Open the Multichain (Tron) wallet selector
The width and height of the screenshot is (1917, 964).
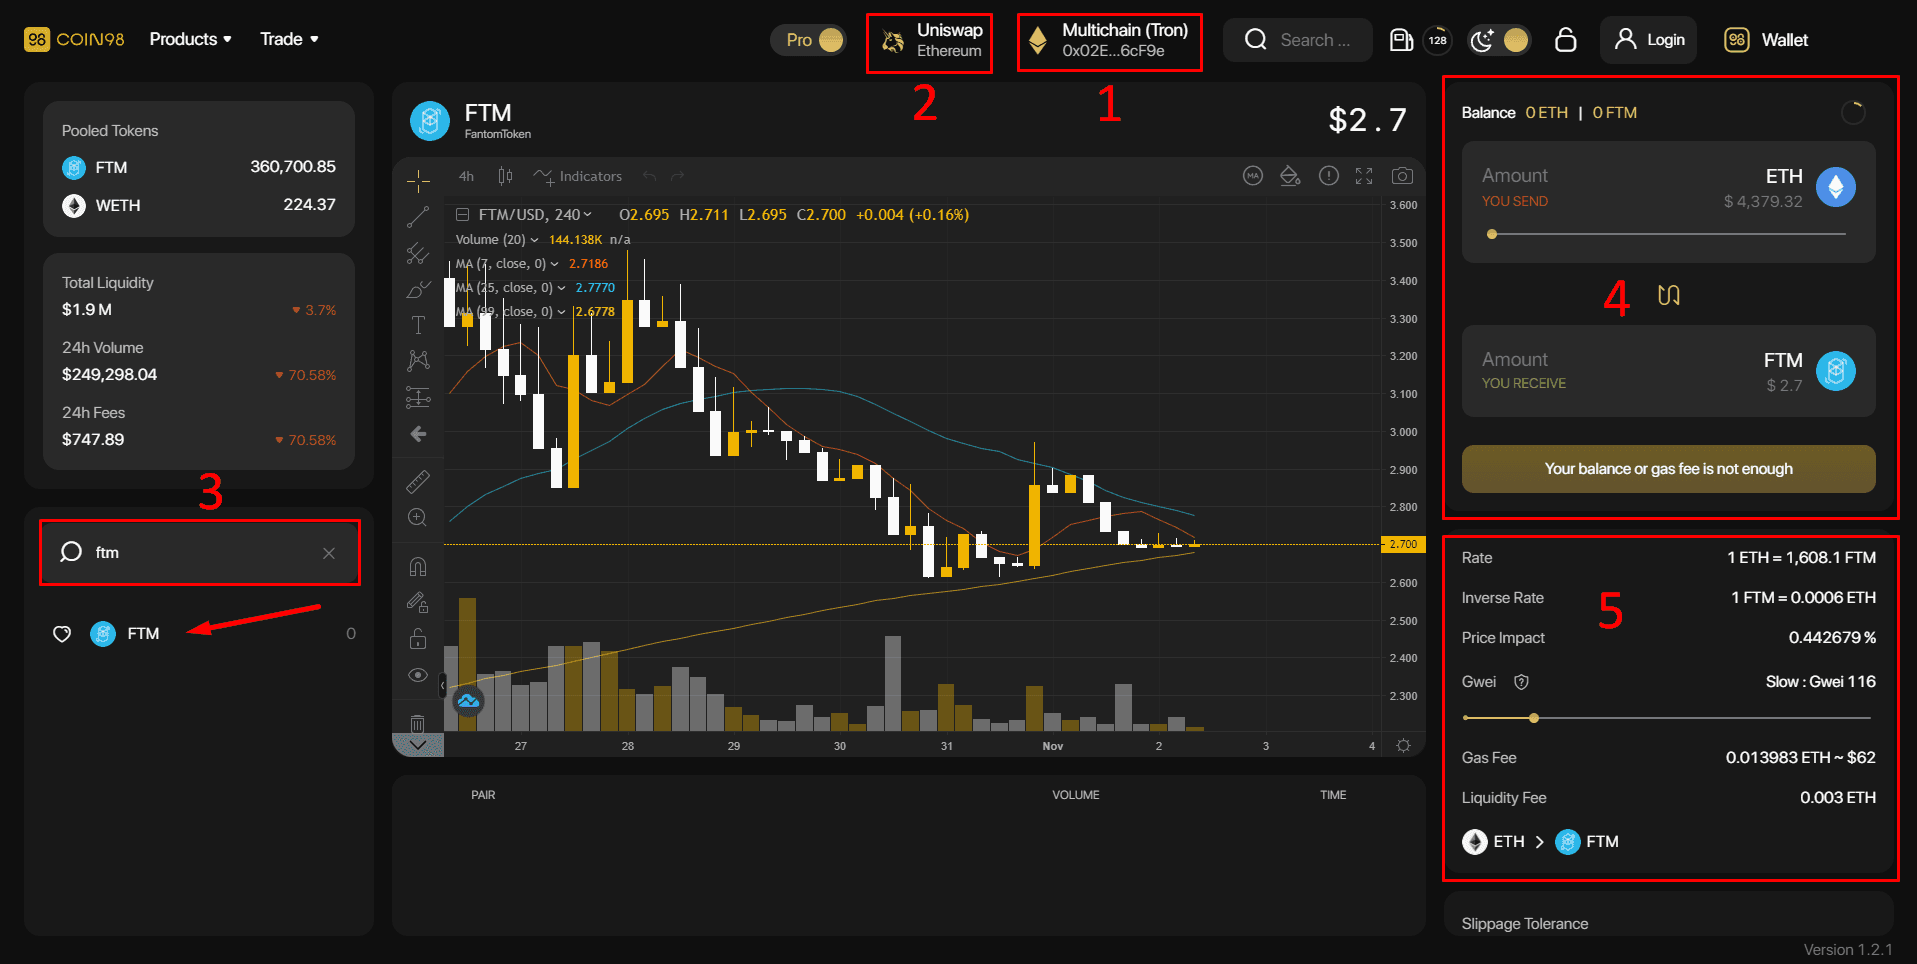coord(1110,41)
